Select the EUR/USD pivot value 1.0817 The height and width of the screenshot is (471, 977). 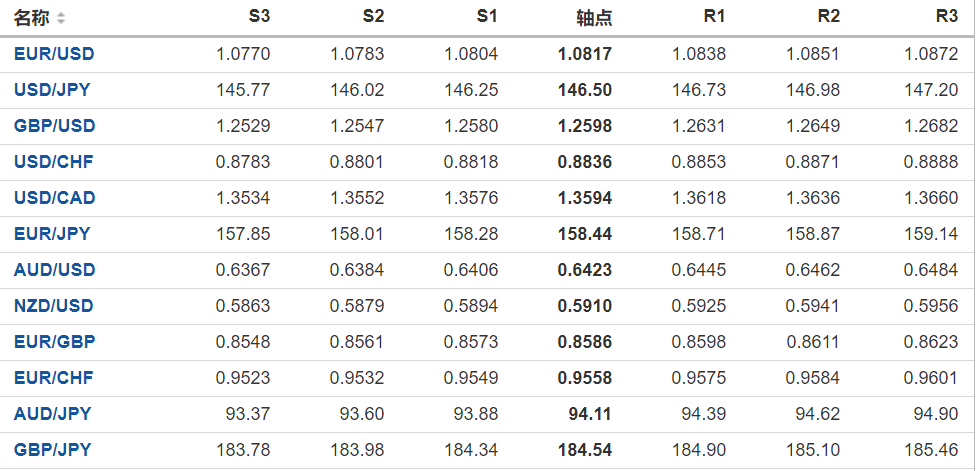(x=585, y=54)
